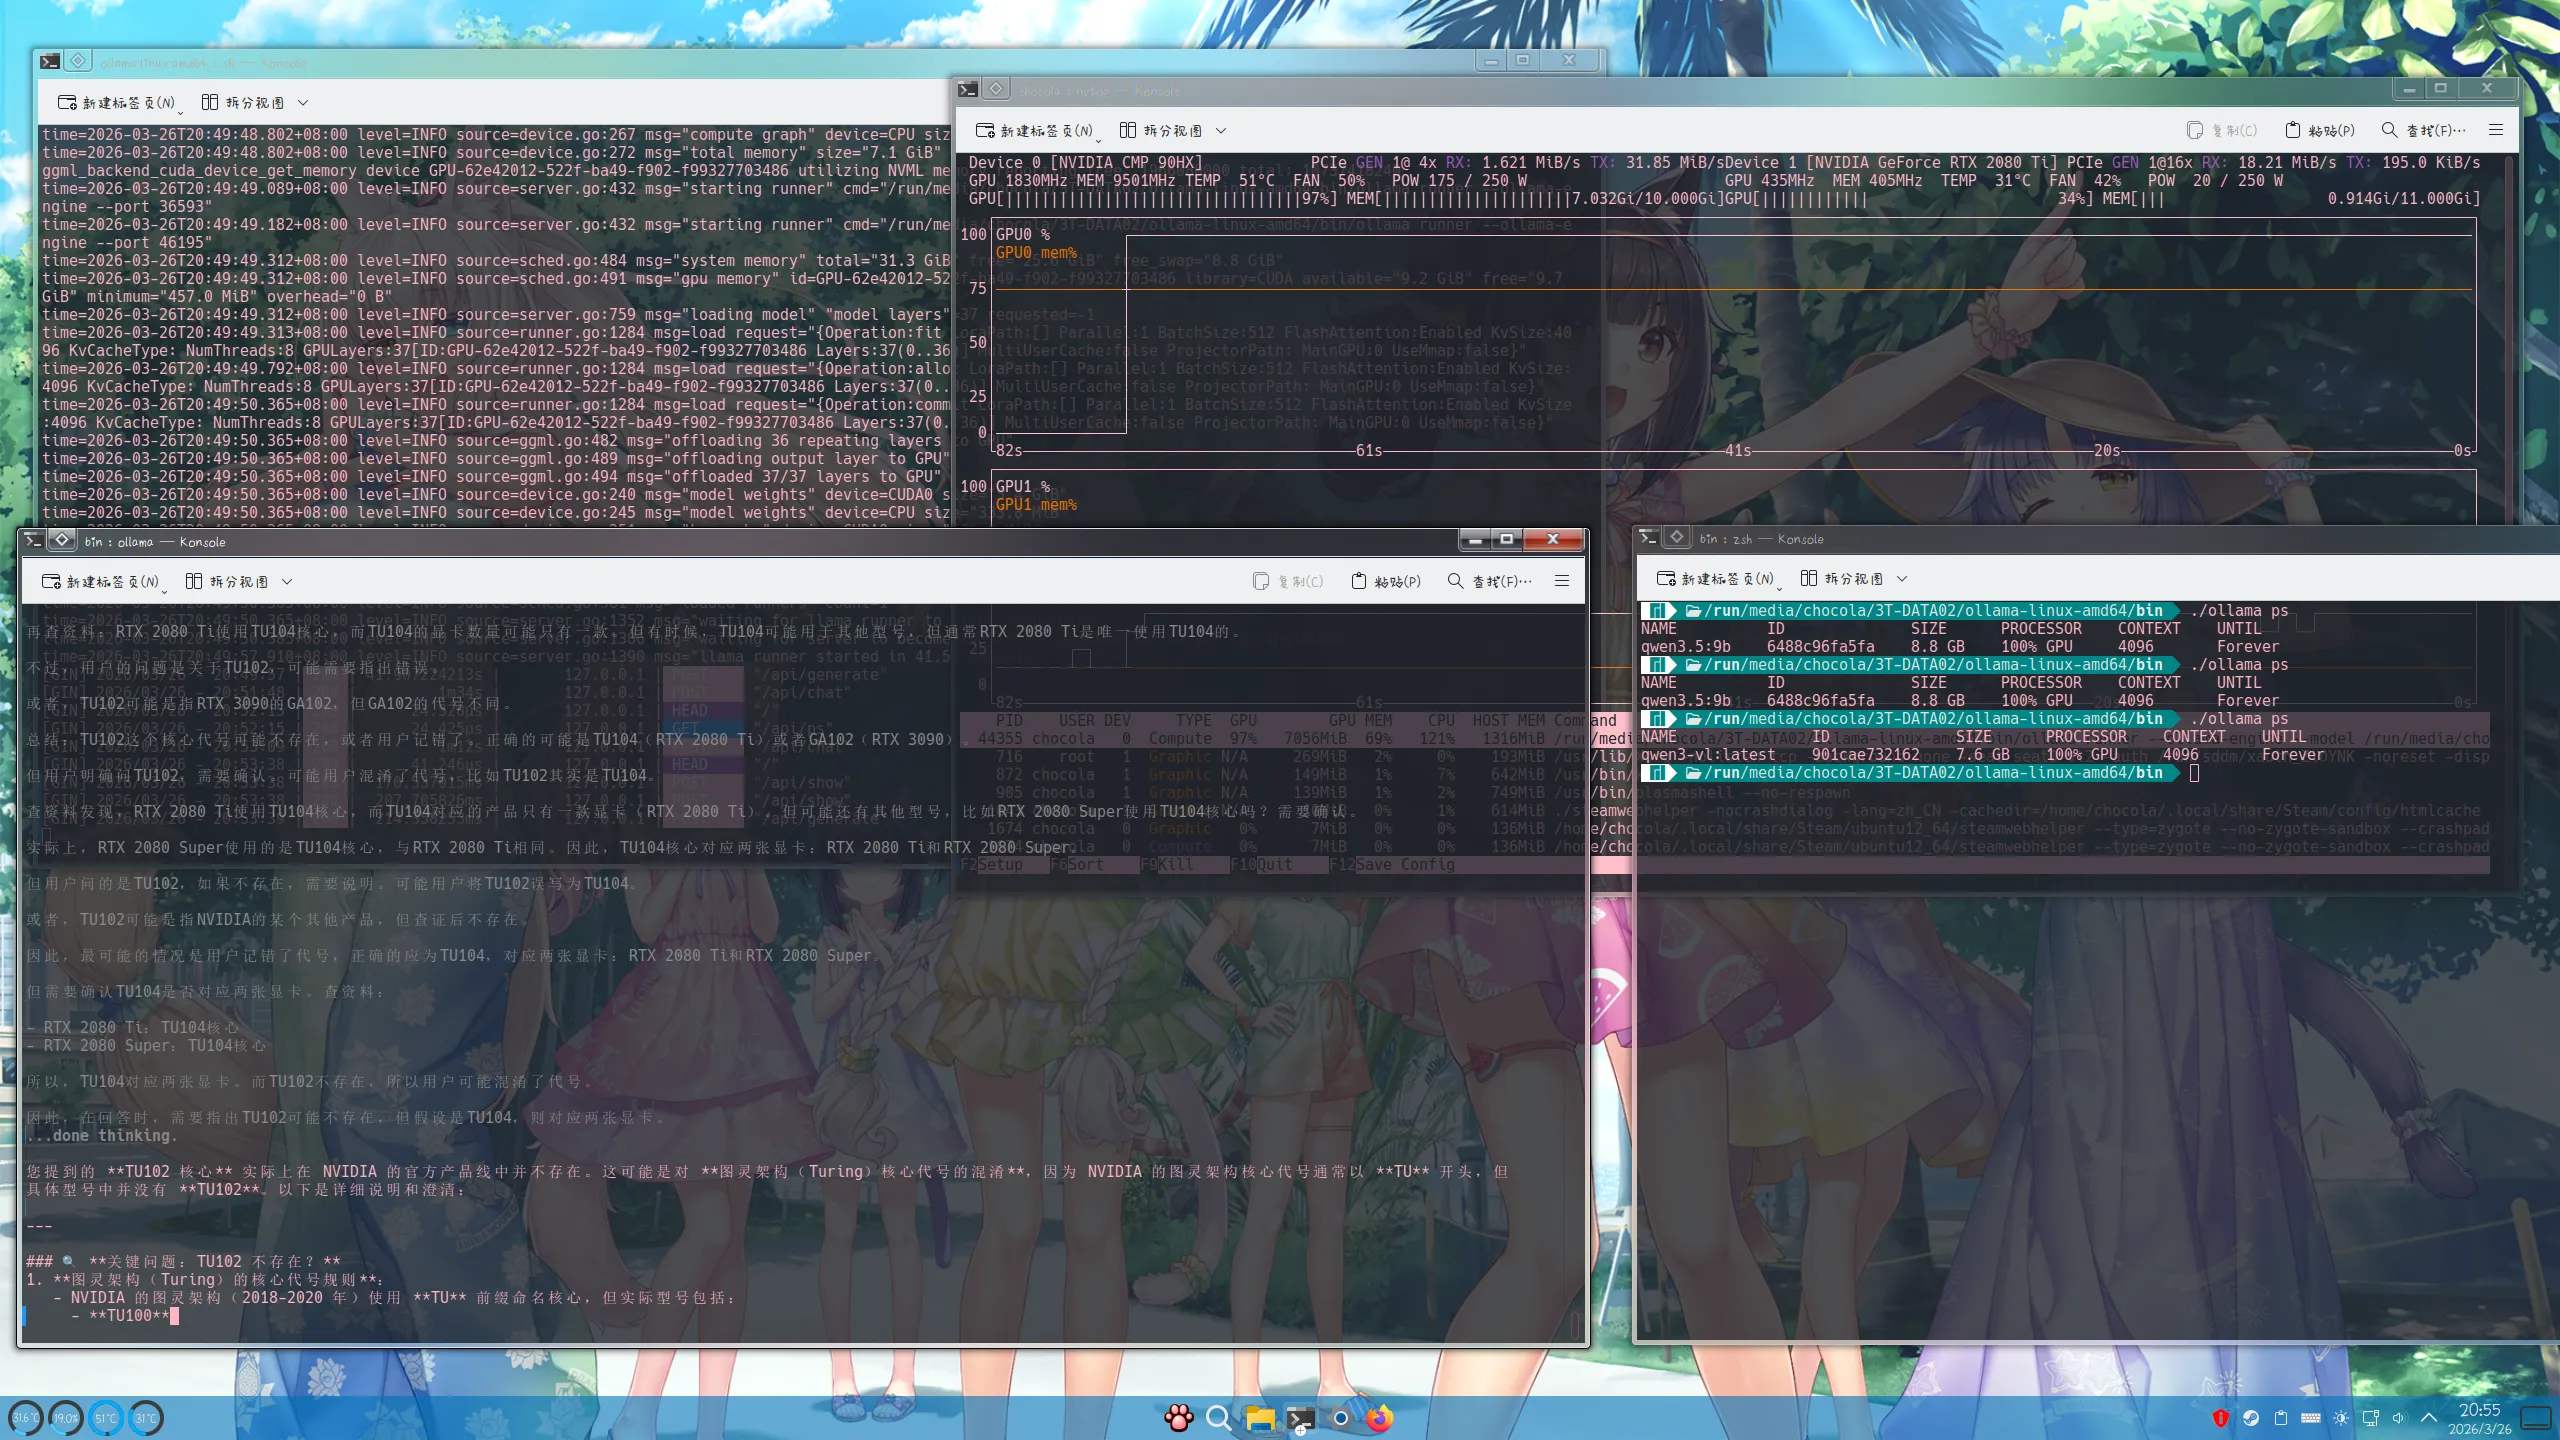2560x1440 pixels.
Task: Open hamburger menu in nvtop Konsole window
Action: tap(2496, 130)
